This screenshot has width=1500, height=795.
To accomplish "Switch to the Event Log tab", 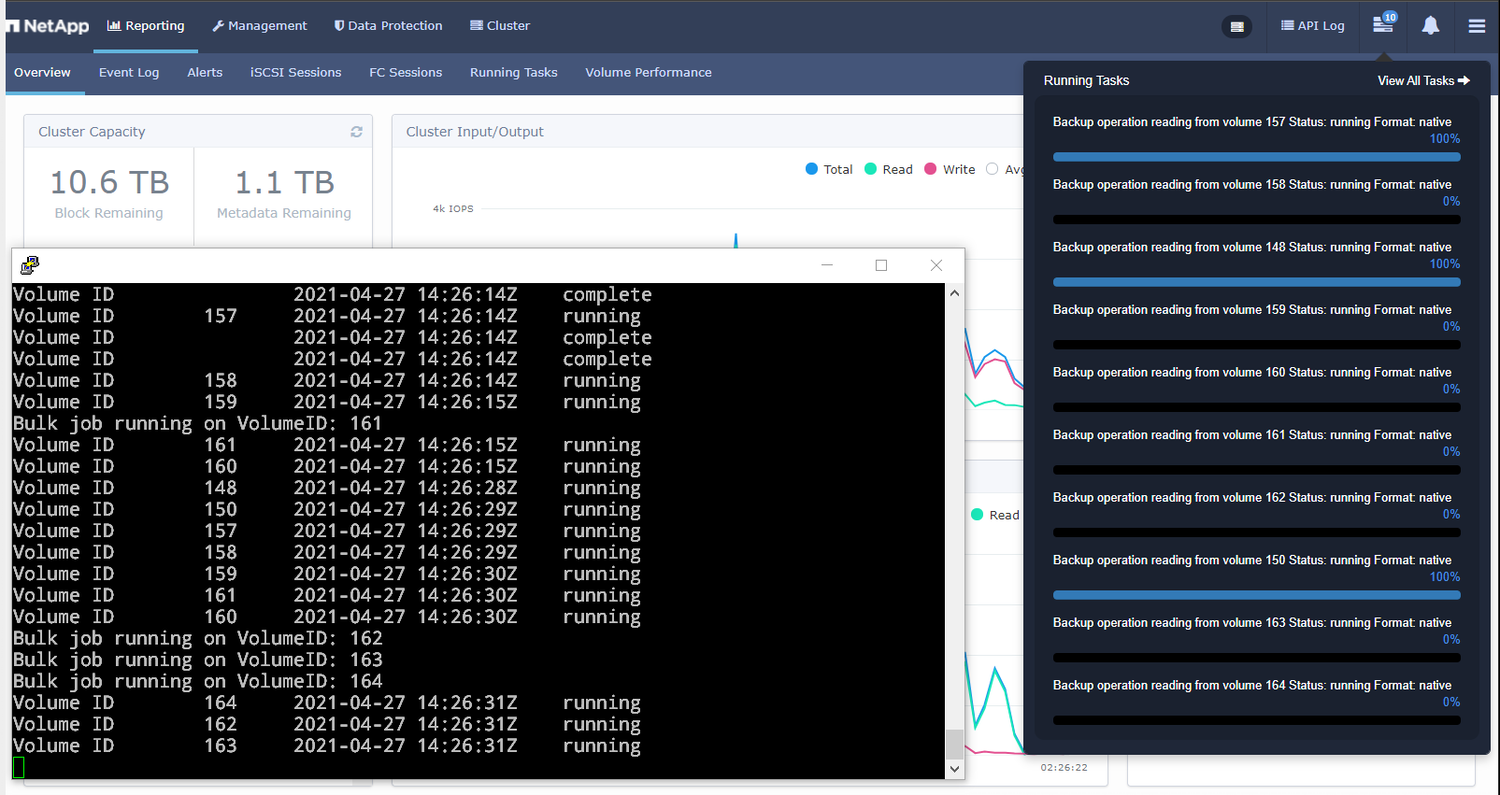I will pyautogui.click(x=129, y=72).
